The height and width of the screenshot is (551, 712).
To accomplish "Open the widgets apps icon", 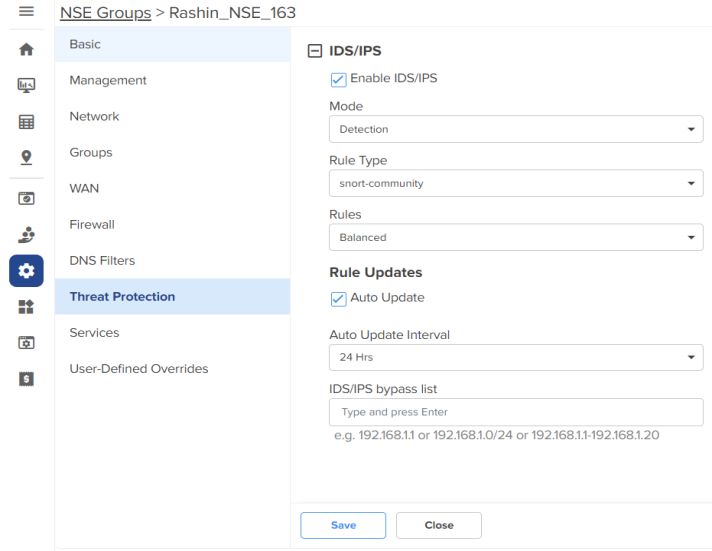I will coord(26,307).
